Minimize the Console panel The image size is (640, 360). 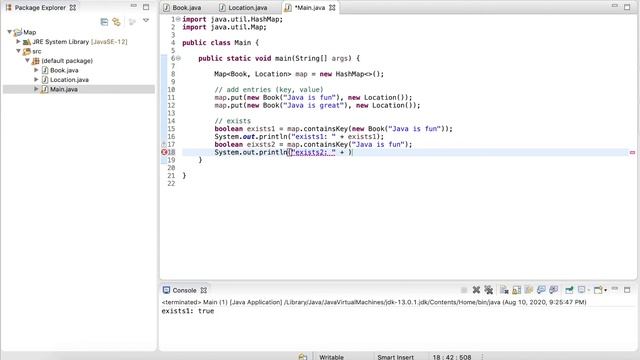(x=615, y=289)
